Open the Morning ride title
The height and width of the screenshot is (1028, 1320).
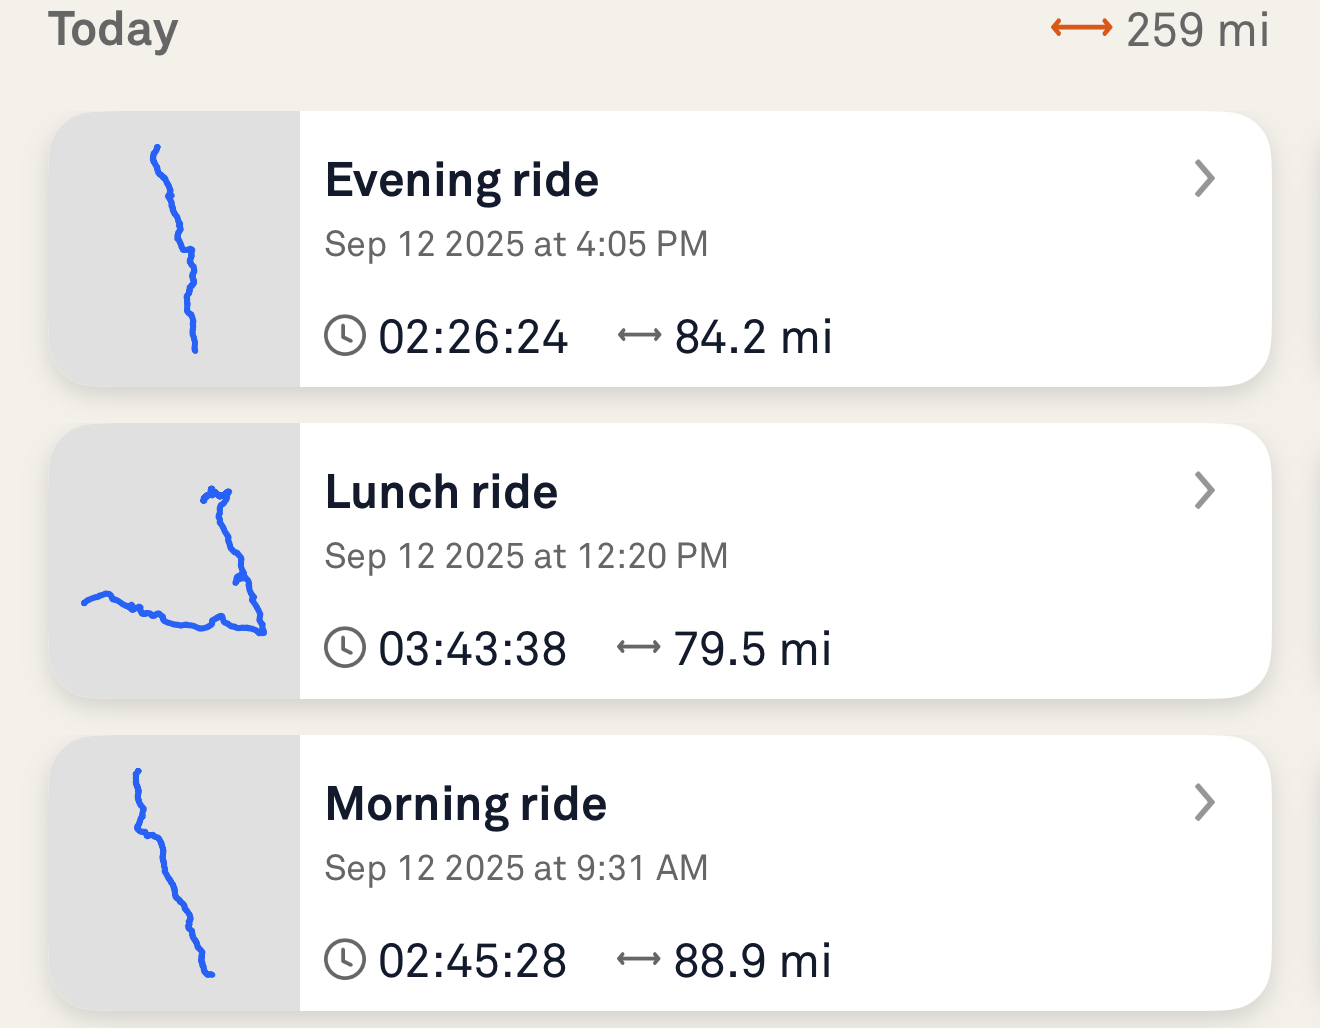(466, 805)
